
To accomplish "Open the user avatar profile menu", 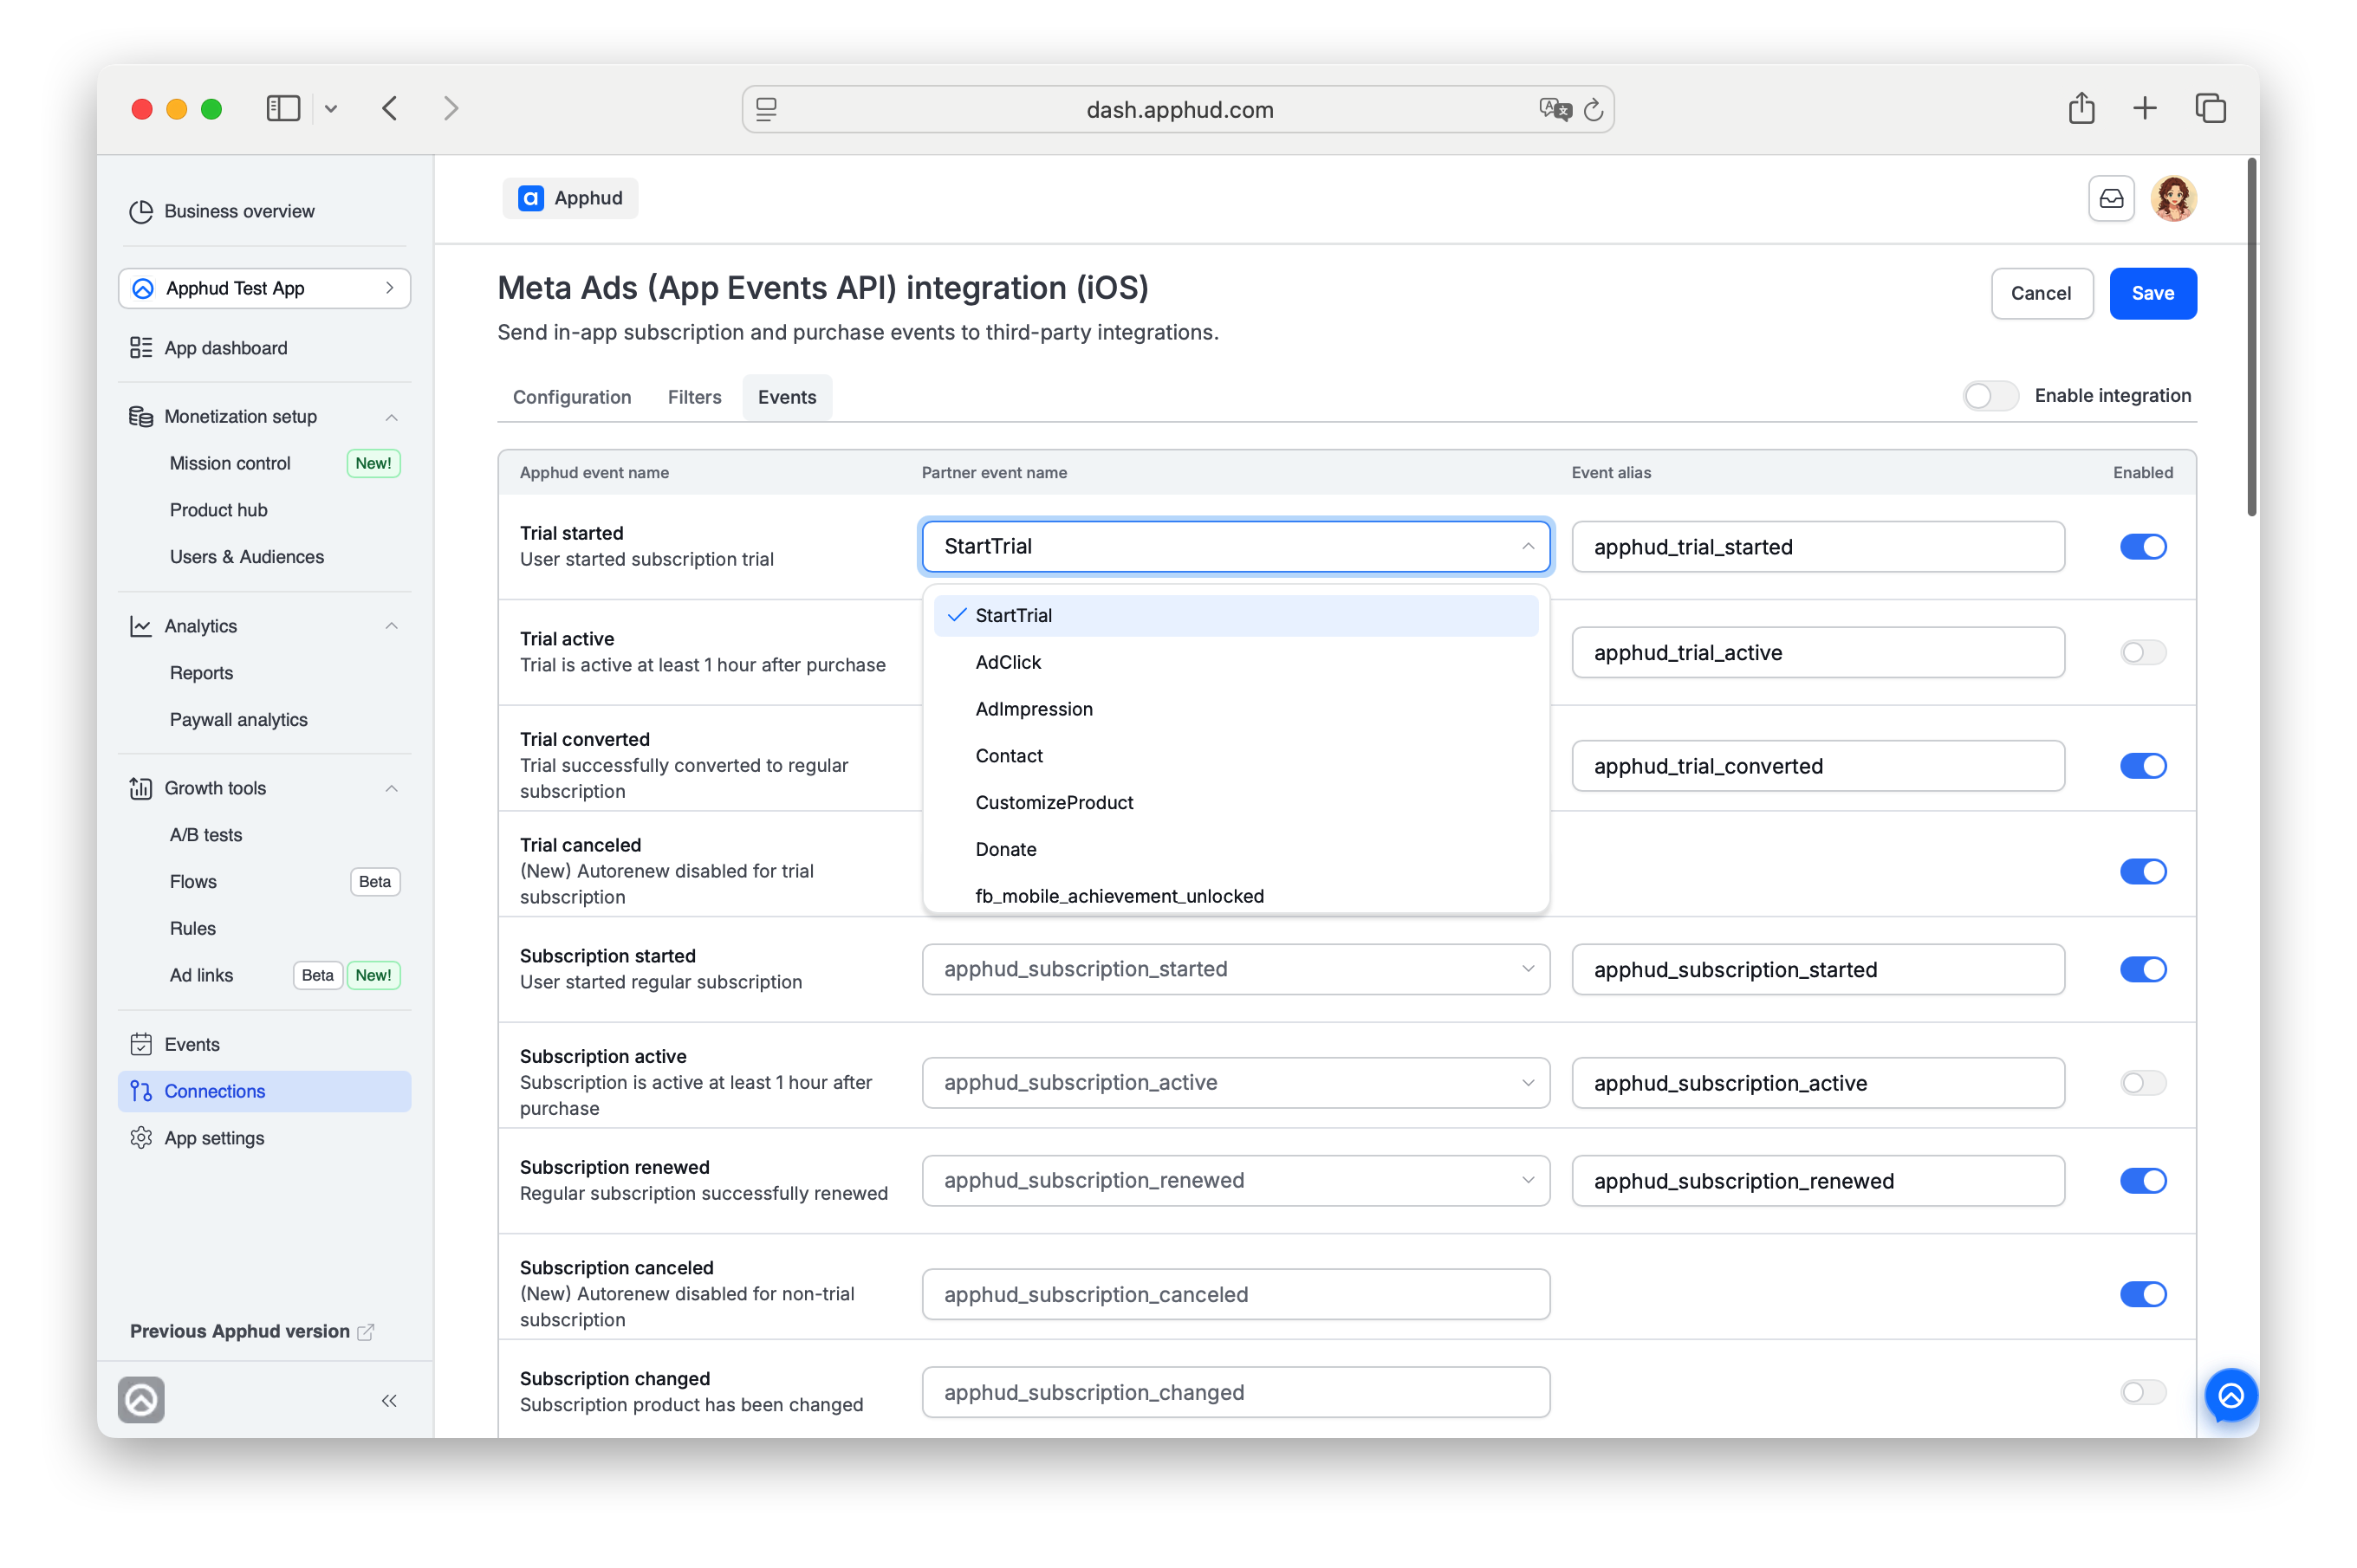I will 2173,198.
